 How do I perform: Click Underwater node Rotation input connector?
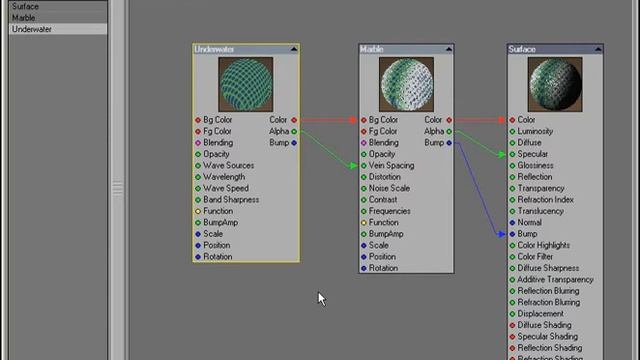[x=198, y=257]
